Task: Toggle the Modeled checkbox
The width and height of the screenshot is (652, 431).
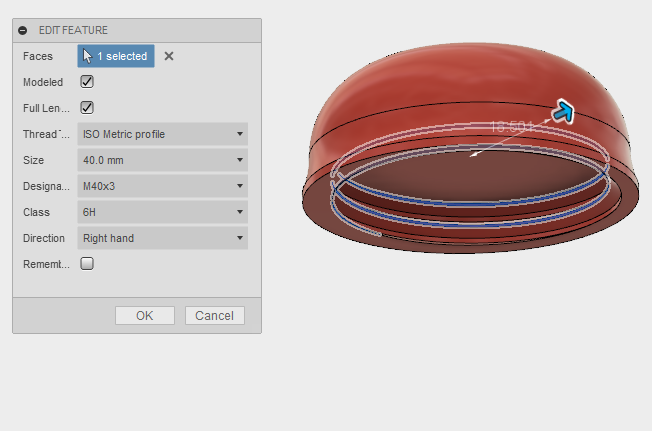Action: [x=87, y=82]
